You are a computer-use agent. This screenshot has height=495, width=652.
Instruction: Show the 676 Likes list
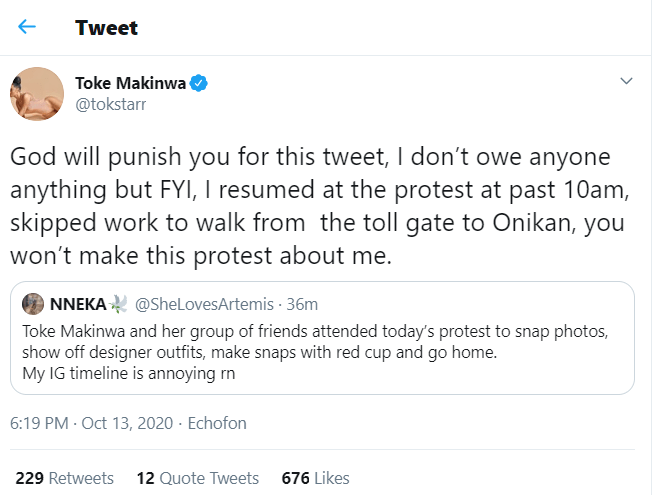coord(313,478)
